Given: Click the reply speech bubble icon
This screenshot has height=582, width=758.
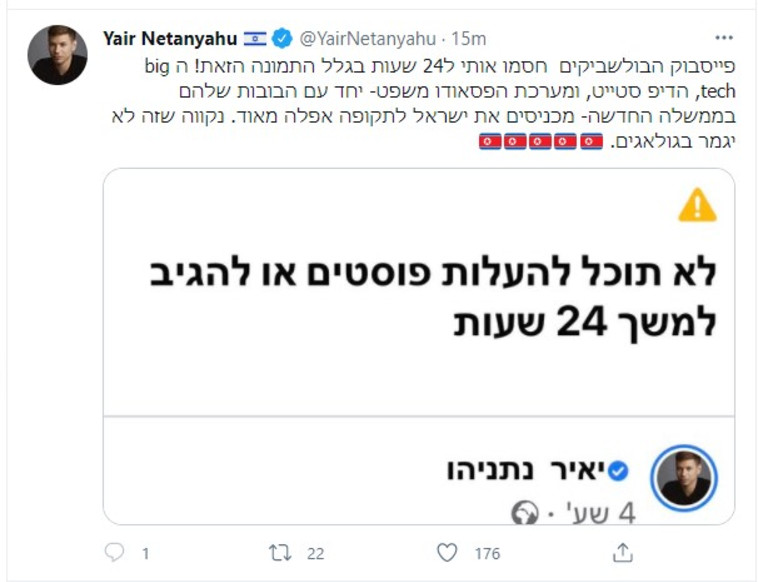Looking at the screenshot, I should point(114,552).
